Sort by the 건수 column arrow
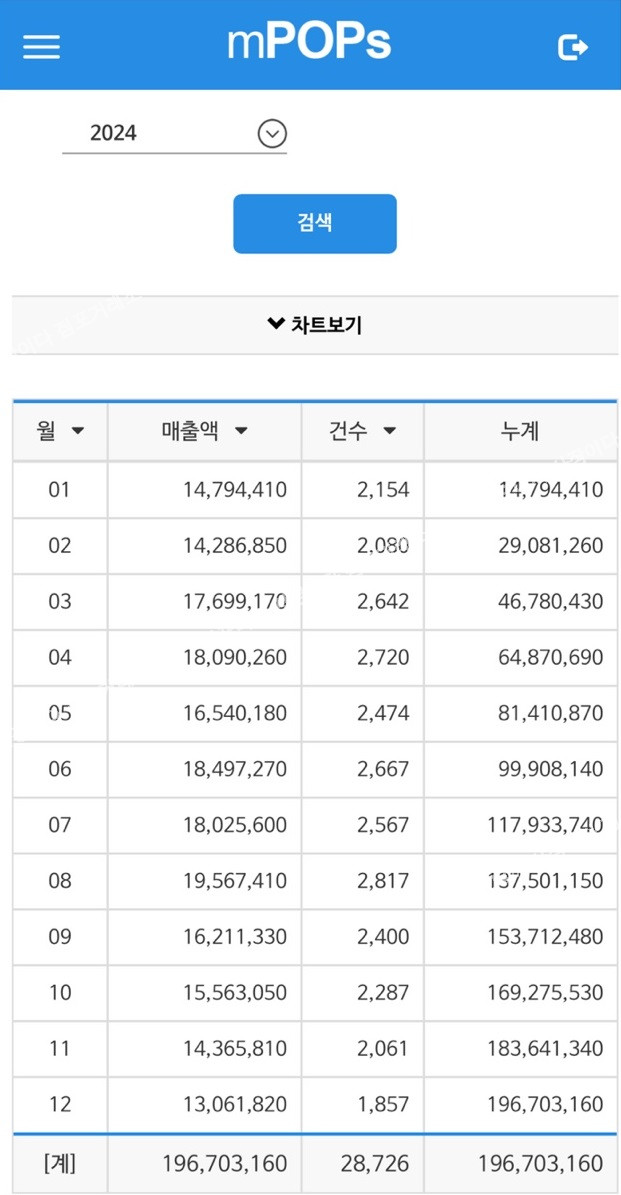 point(389,431)
